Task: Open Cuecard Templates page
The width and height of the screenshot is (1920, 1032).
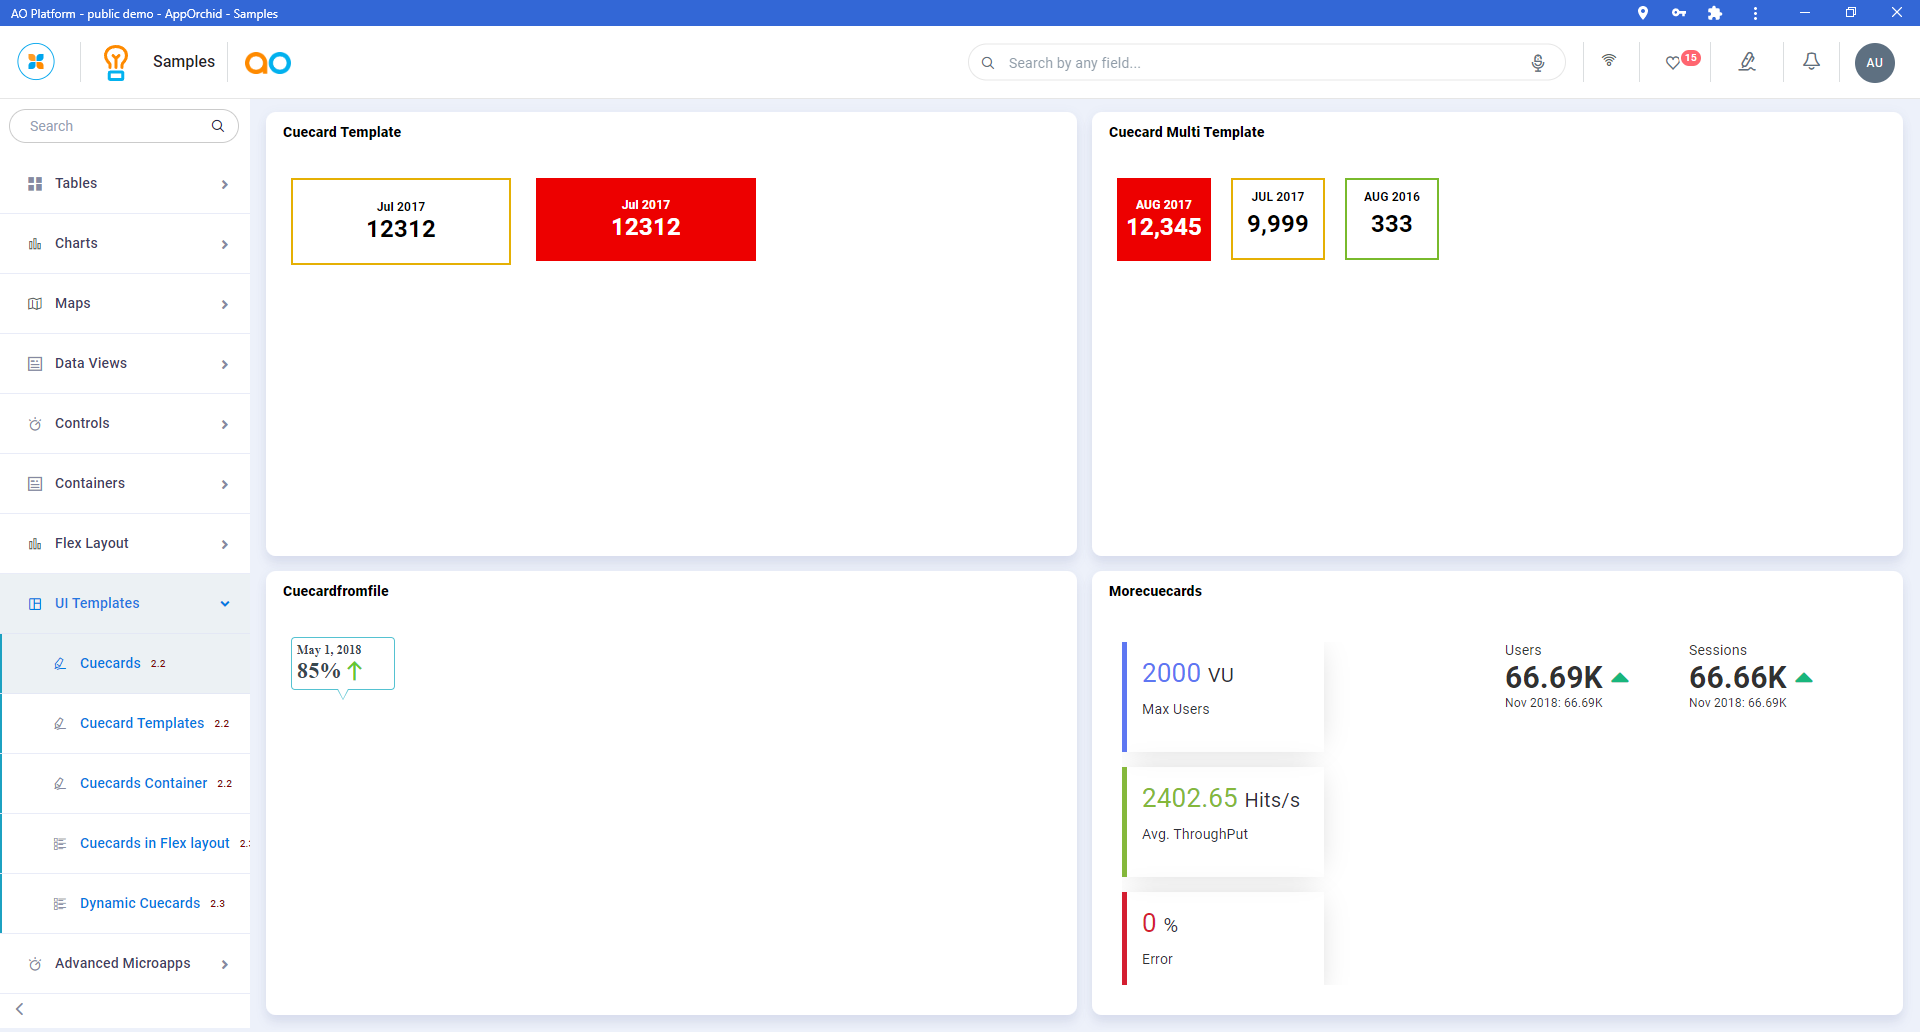Action: point(142,724)
